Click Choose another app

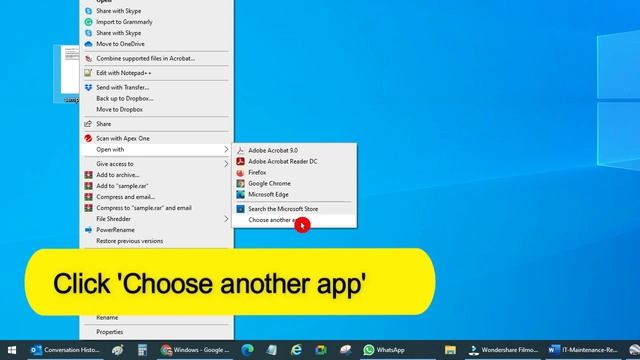294,220
